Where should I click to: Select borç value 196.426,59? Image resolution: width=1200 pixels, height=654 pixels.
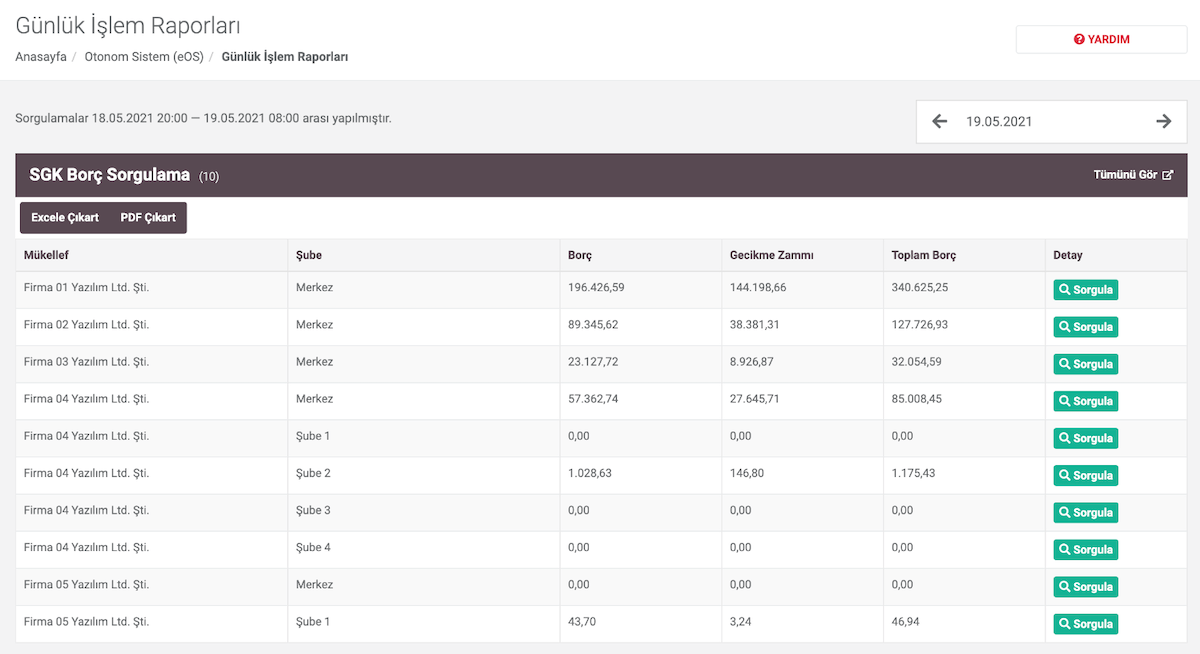[x=596, y=287]
